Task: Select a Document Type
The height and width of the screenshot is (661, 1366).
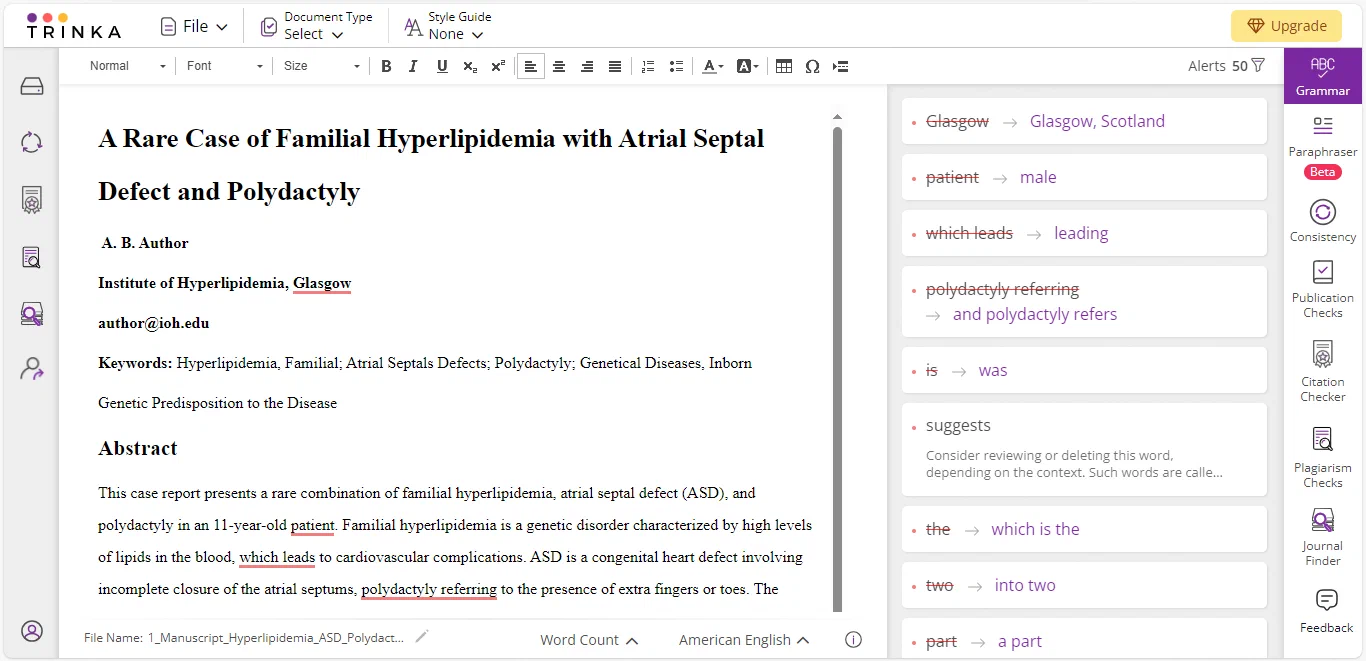Action: pyautogui.click(x=316, y=26)
